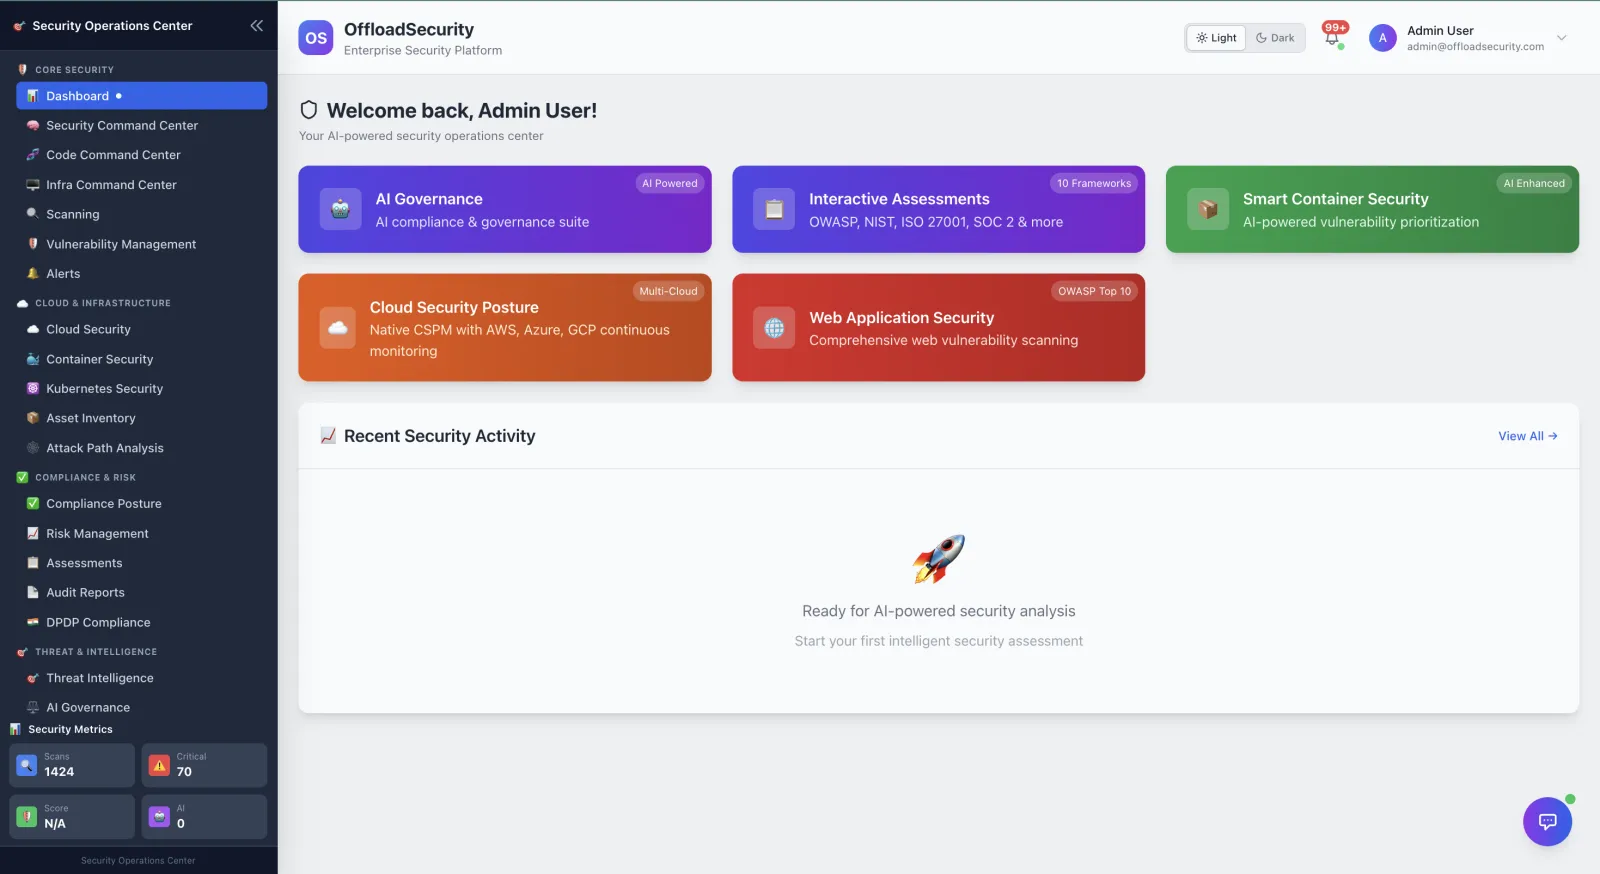This screenshot has width=1600, height=874.
Task: Open the Dashboard menu item
Action: [x=142, y=96]
